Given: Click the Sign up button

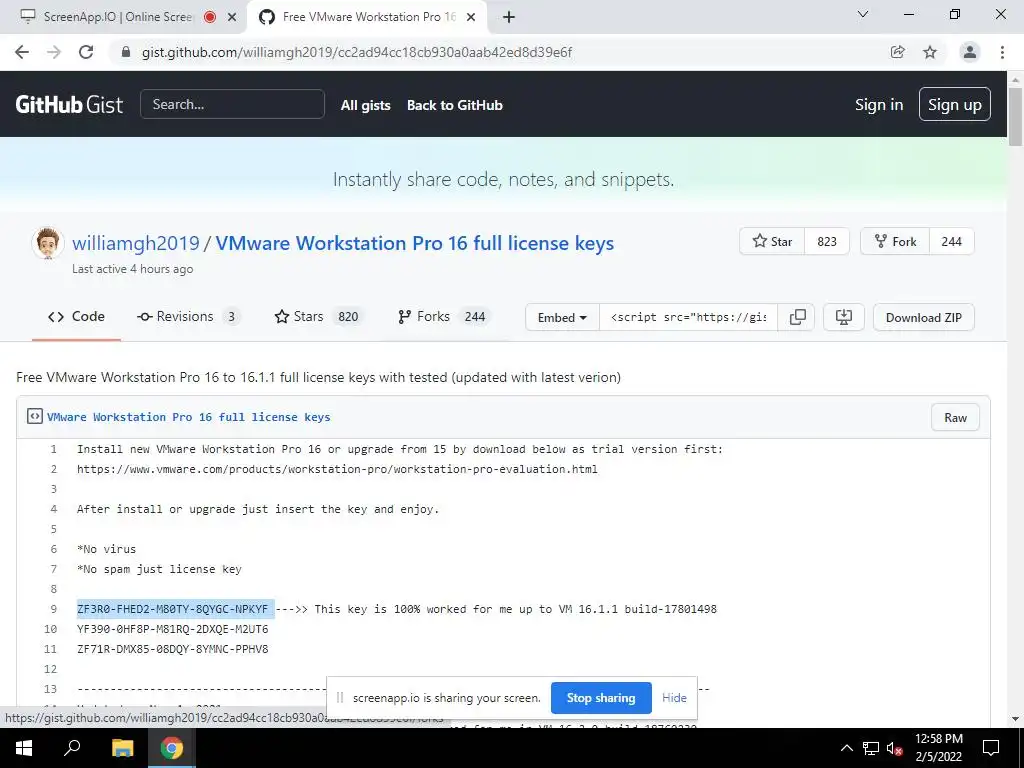Looking at the screenshot, I should pyautogui.click(x=954, y=104).
